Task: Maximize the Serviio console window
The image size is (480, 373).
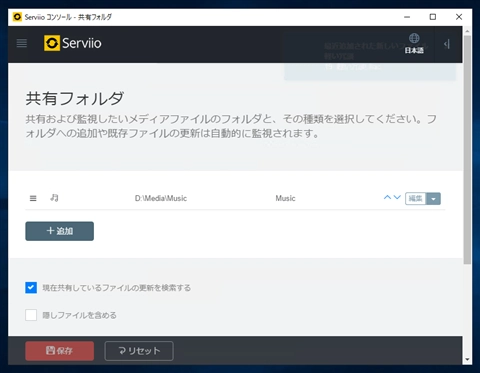Action: click(x=433, y=17)
